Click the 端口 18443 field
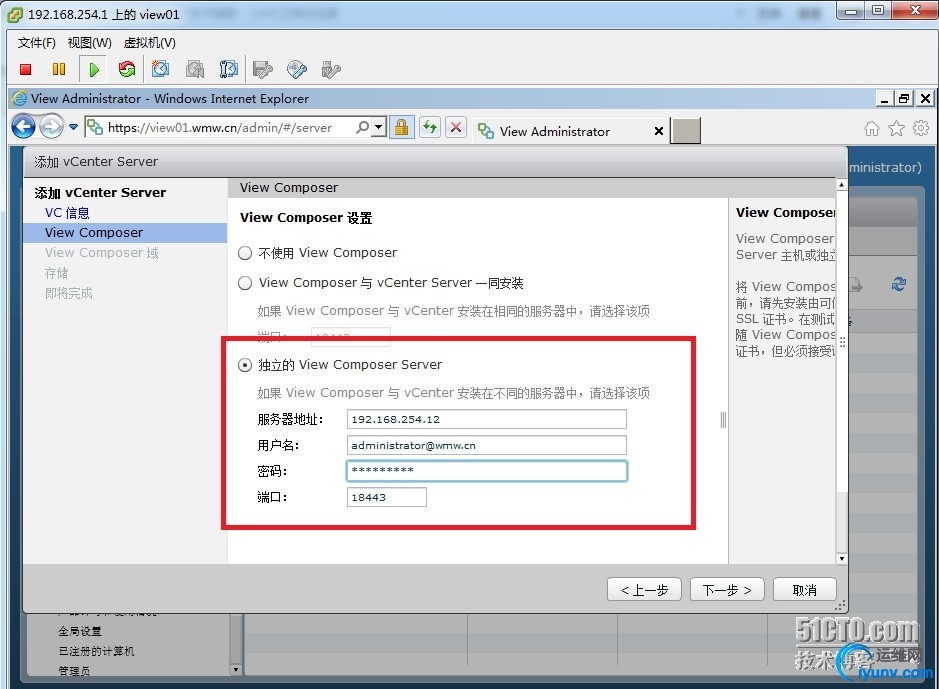939x689 pixels. [387, 497]
